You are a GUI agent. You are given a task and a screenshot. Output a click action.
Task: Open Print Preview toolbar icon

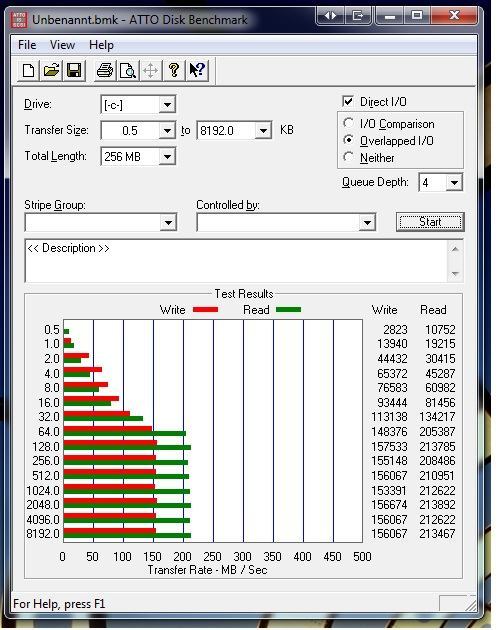coord(128,71)
